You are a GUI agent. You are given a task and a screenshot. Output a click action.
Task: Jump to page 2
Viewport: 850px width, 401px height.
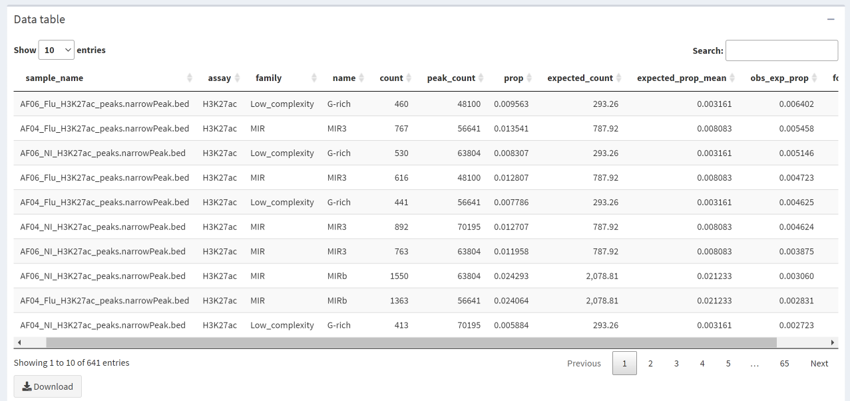click(x=650, y=364)
